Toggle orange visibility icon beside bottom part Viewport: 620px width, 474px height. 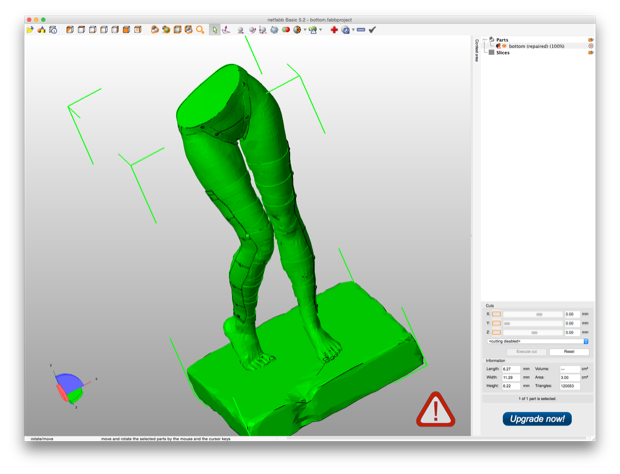point(505,46)
